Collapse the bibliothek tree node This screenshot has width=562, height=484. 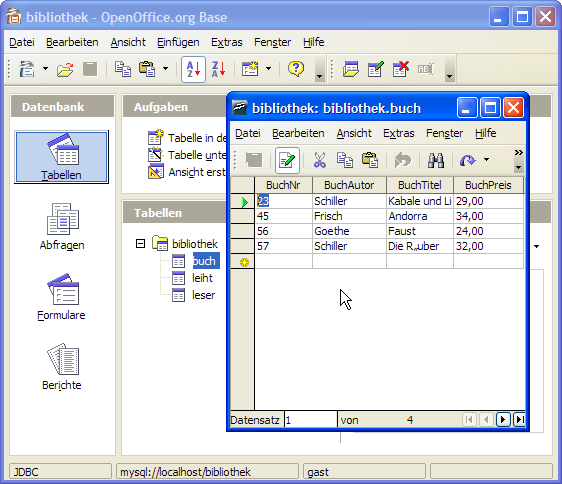(x=140, y=244)
